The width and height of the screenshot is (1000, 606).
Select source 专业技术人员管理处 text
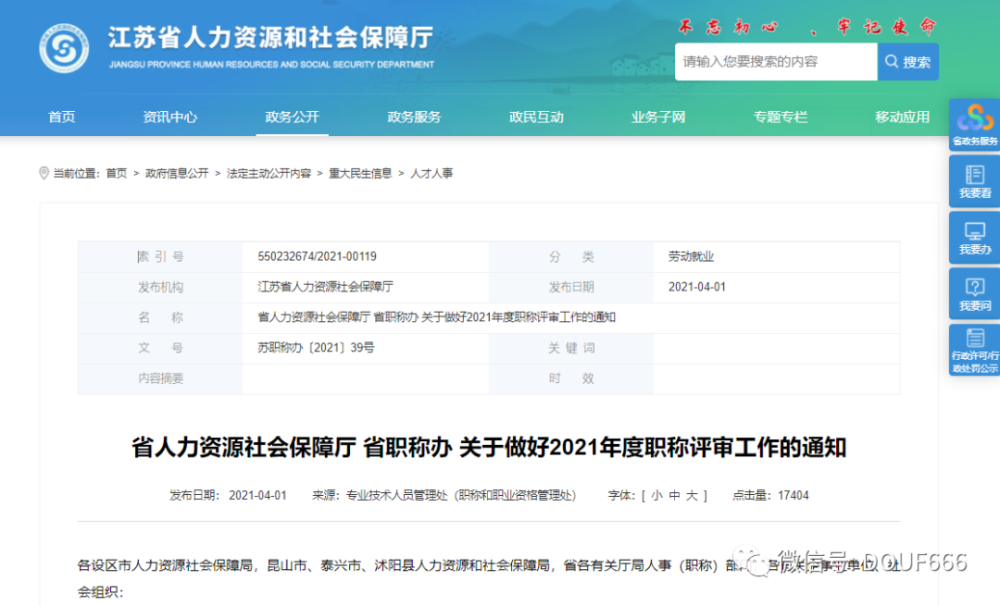coord(397,495)
